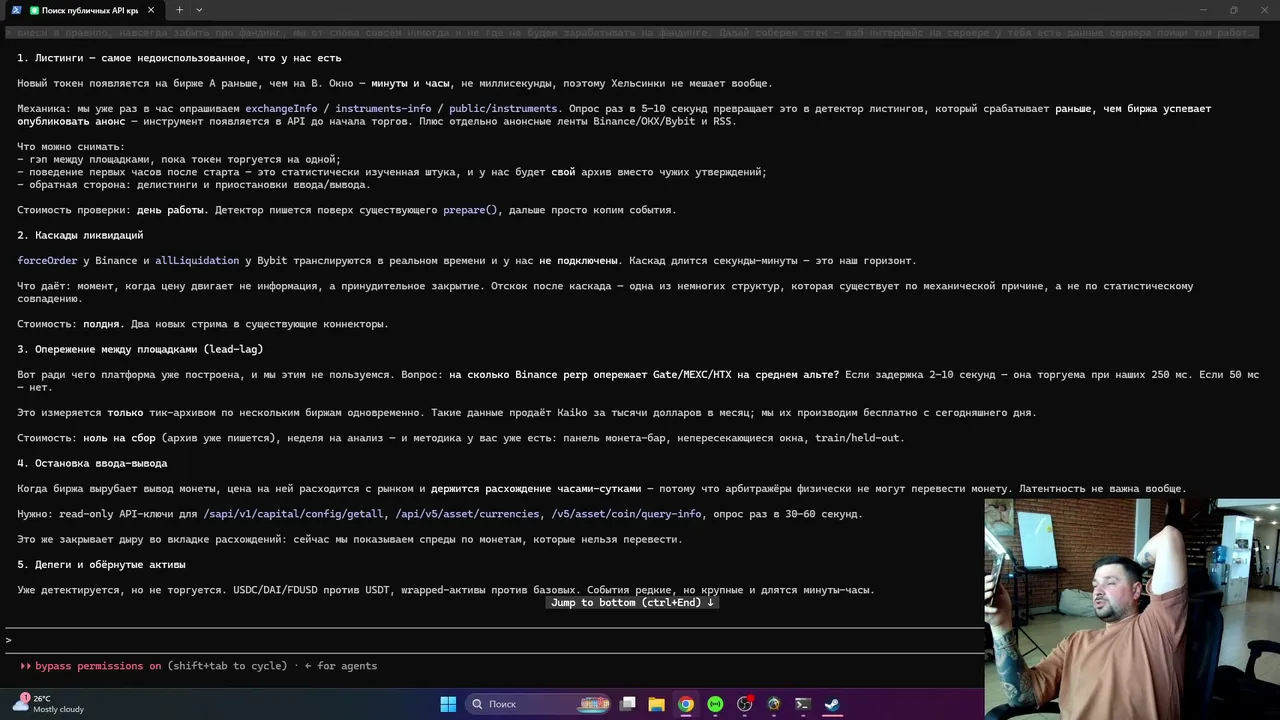
Task: Open Google Chrome from the taskbar
Action: [686, 704]
